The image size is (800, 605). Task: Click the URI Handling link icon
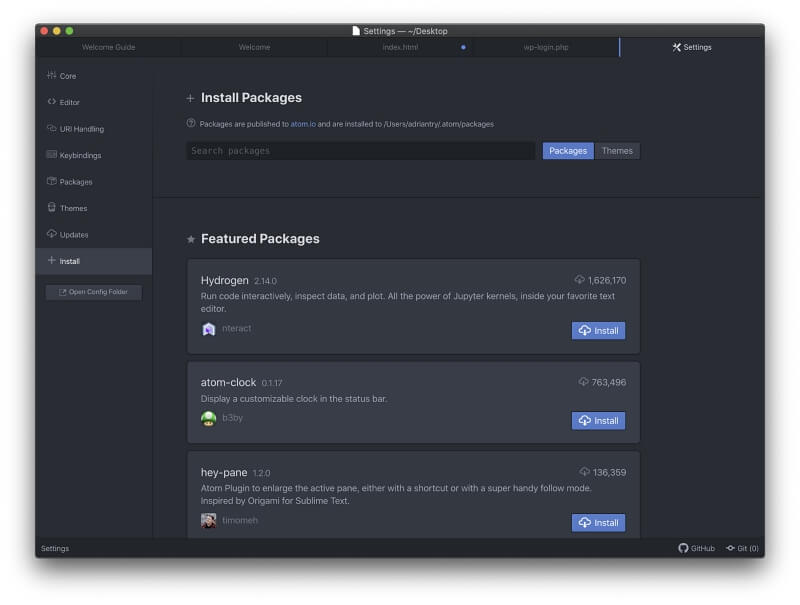coord(52,128)
